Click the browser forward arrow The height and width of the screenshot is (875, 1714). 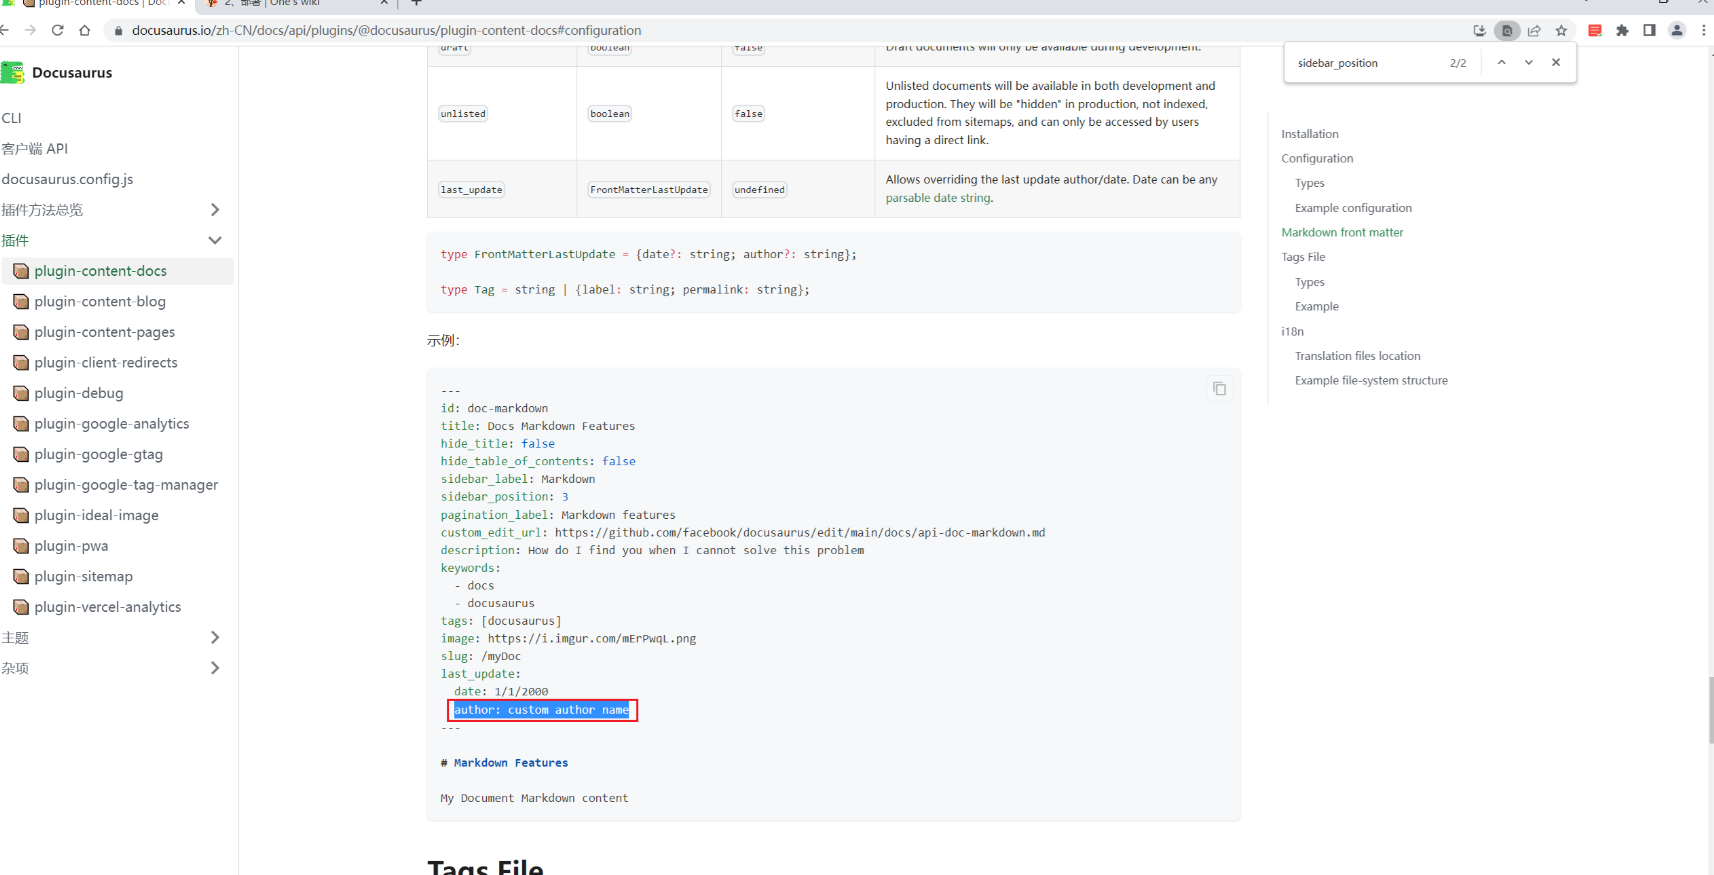pos(31,30)
